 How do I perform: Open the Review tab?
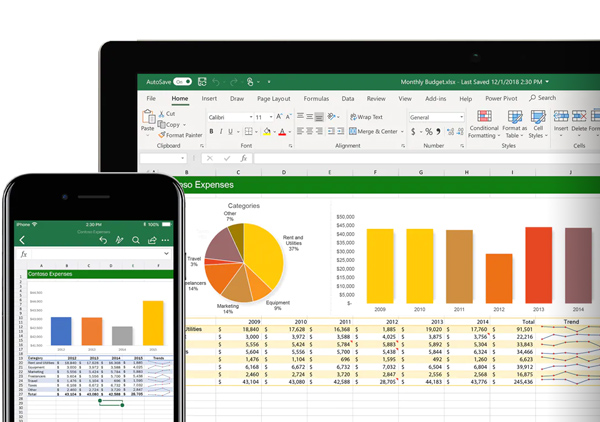[x=376, y=99]
